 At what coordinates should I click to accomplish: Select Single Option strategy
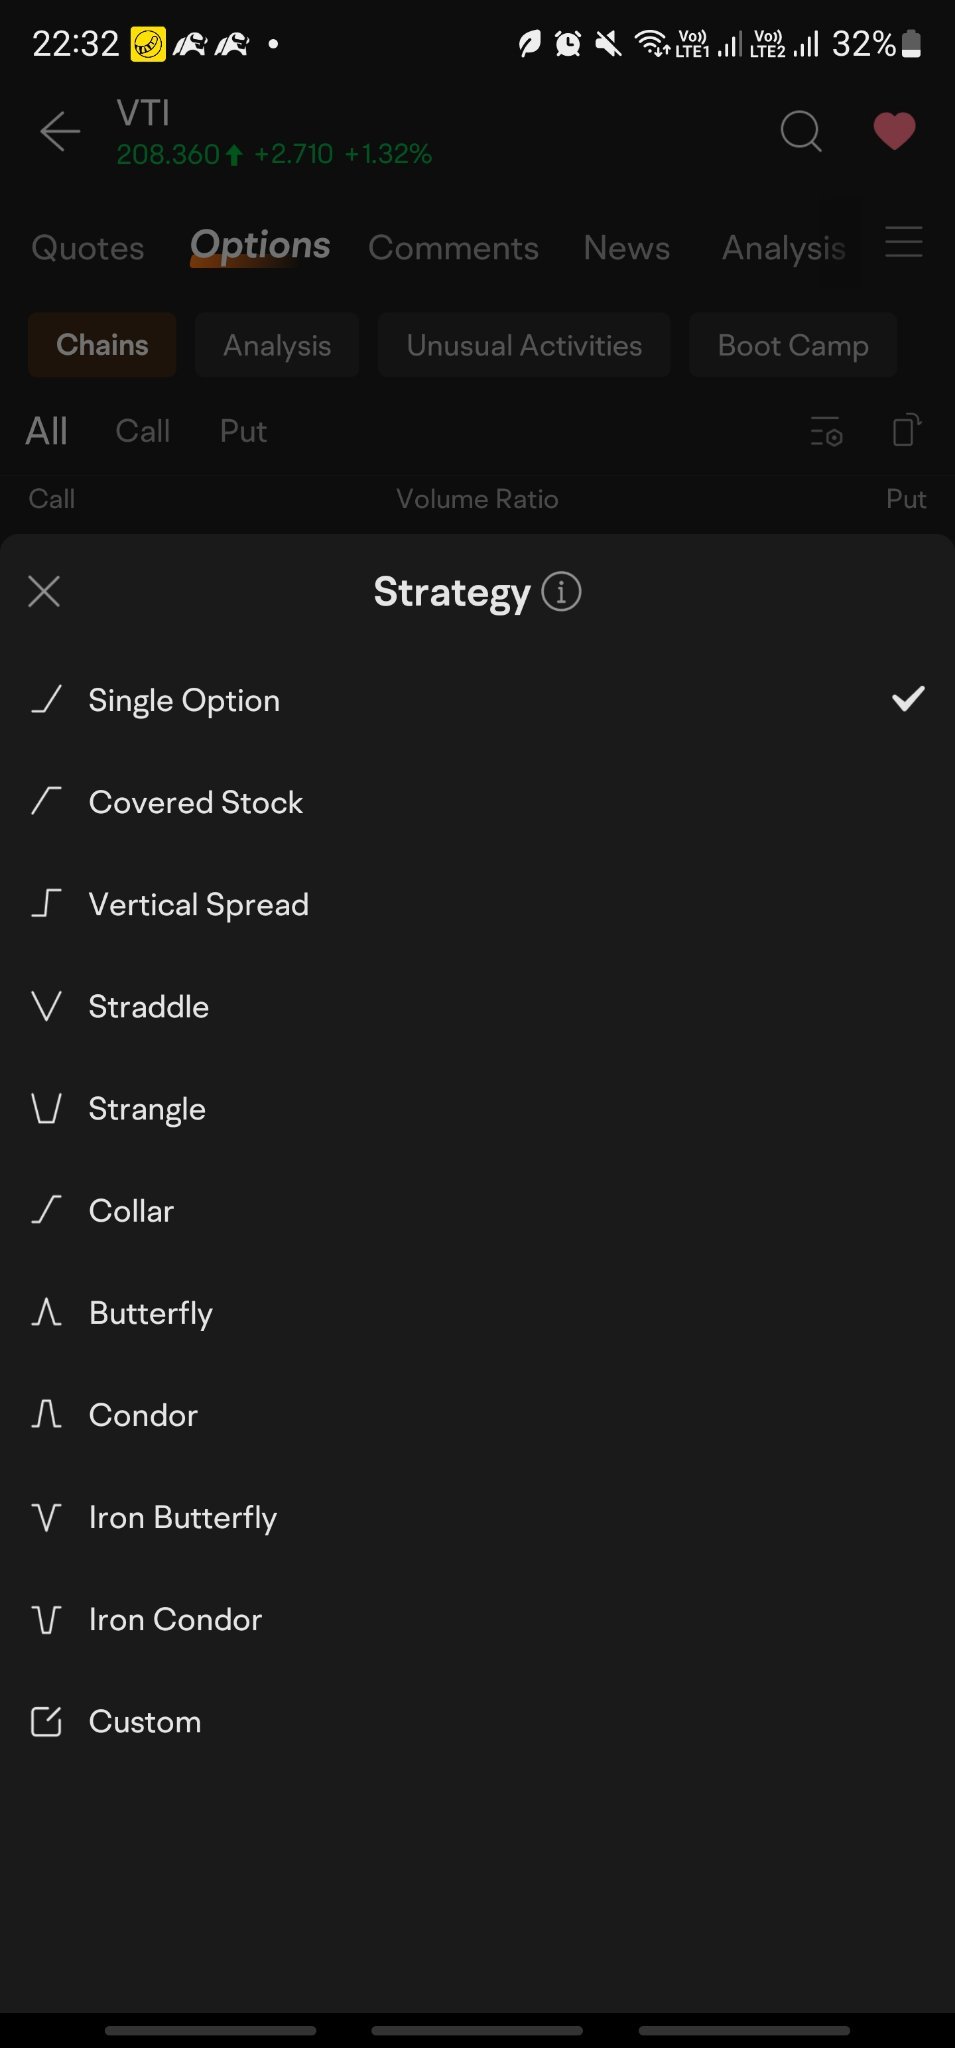(184, 700)
